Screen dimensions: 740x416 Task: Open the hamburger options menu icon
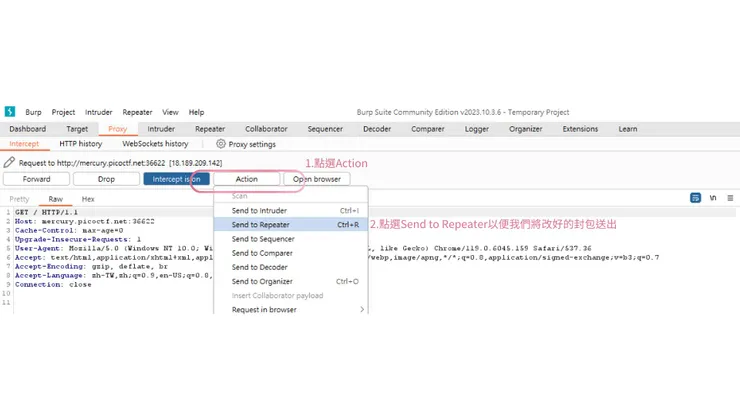click(730, 198)
